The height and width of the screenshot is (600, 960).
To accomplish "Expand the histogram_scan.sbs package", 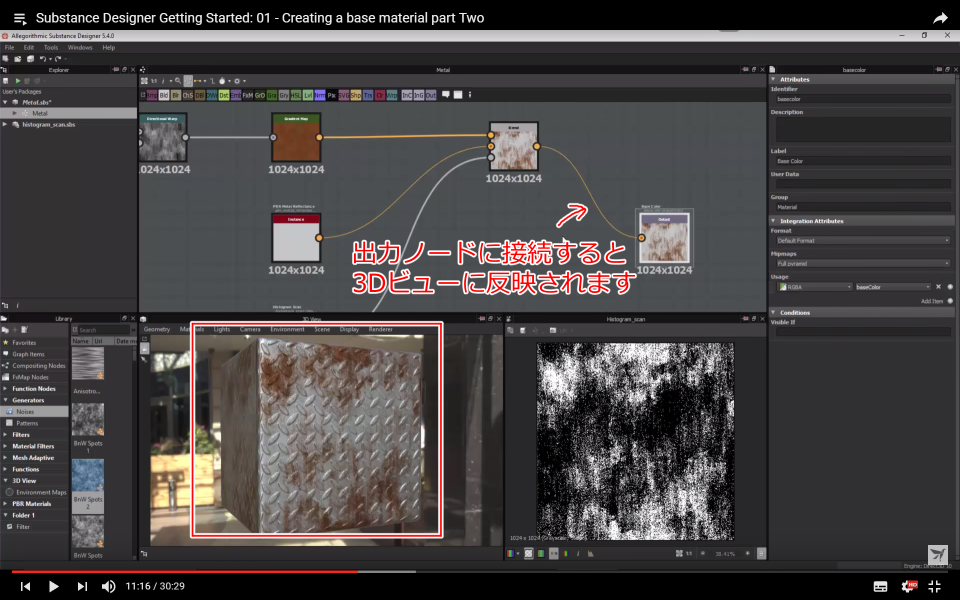I will tap(6, 124).
